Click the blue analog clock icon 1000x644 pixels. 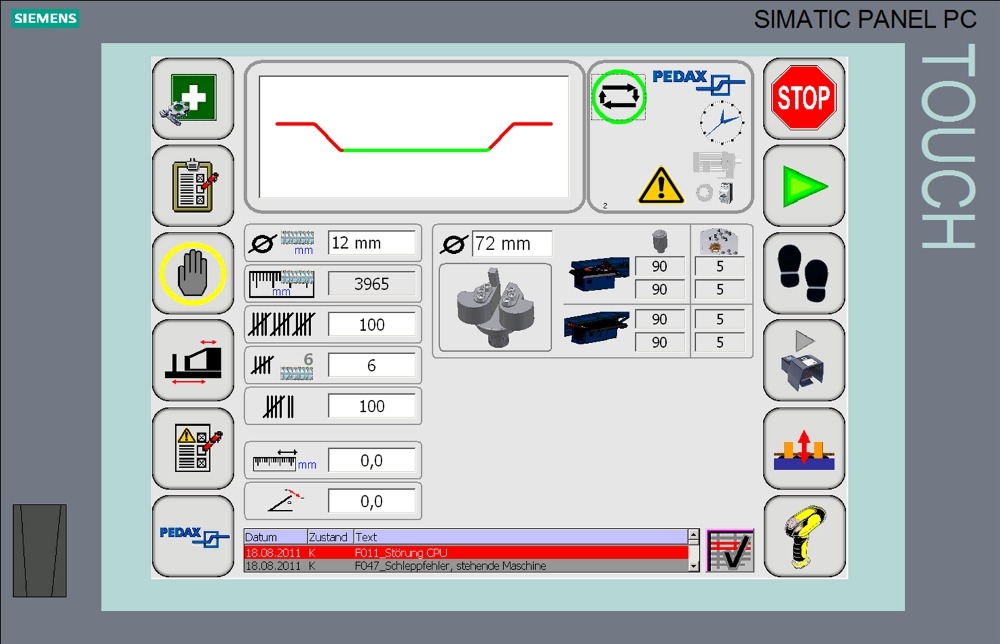tap(721, 122)
